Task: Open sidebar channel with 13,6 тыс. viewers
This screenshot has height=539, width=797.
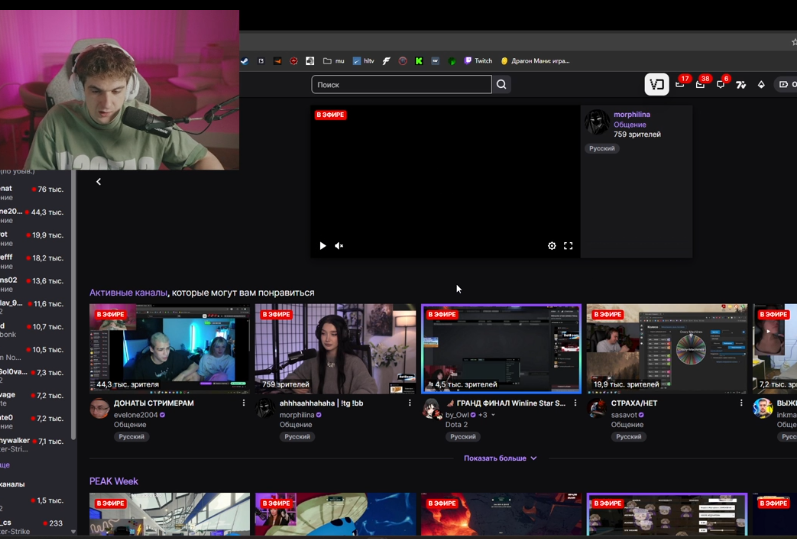Action: (x=33, y=284)
